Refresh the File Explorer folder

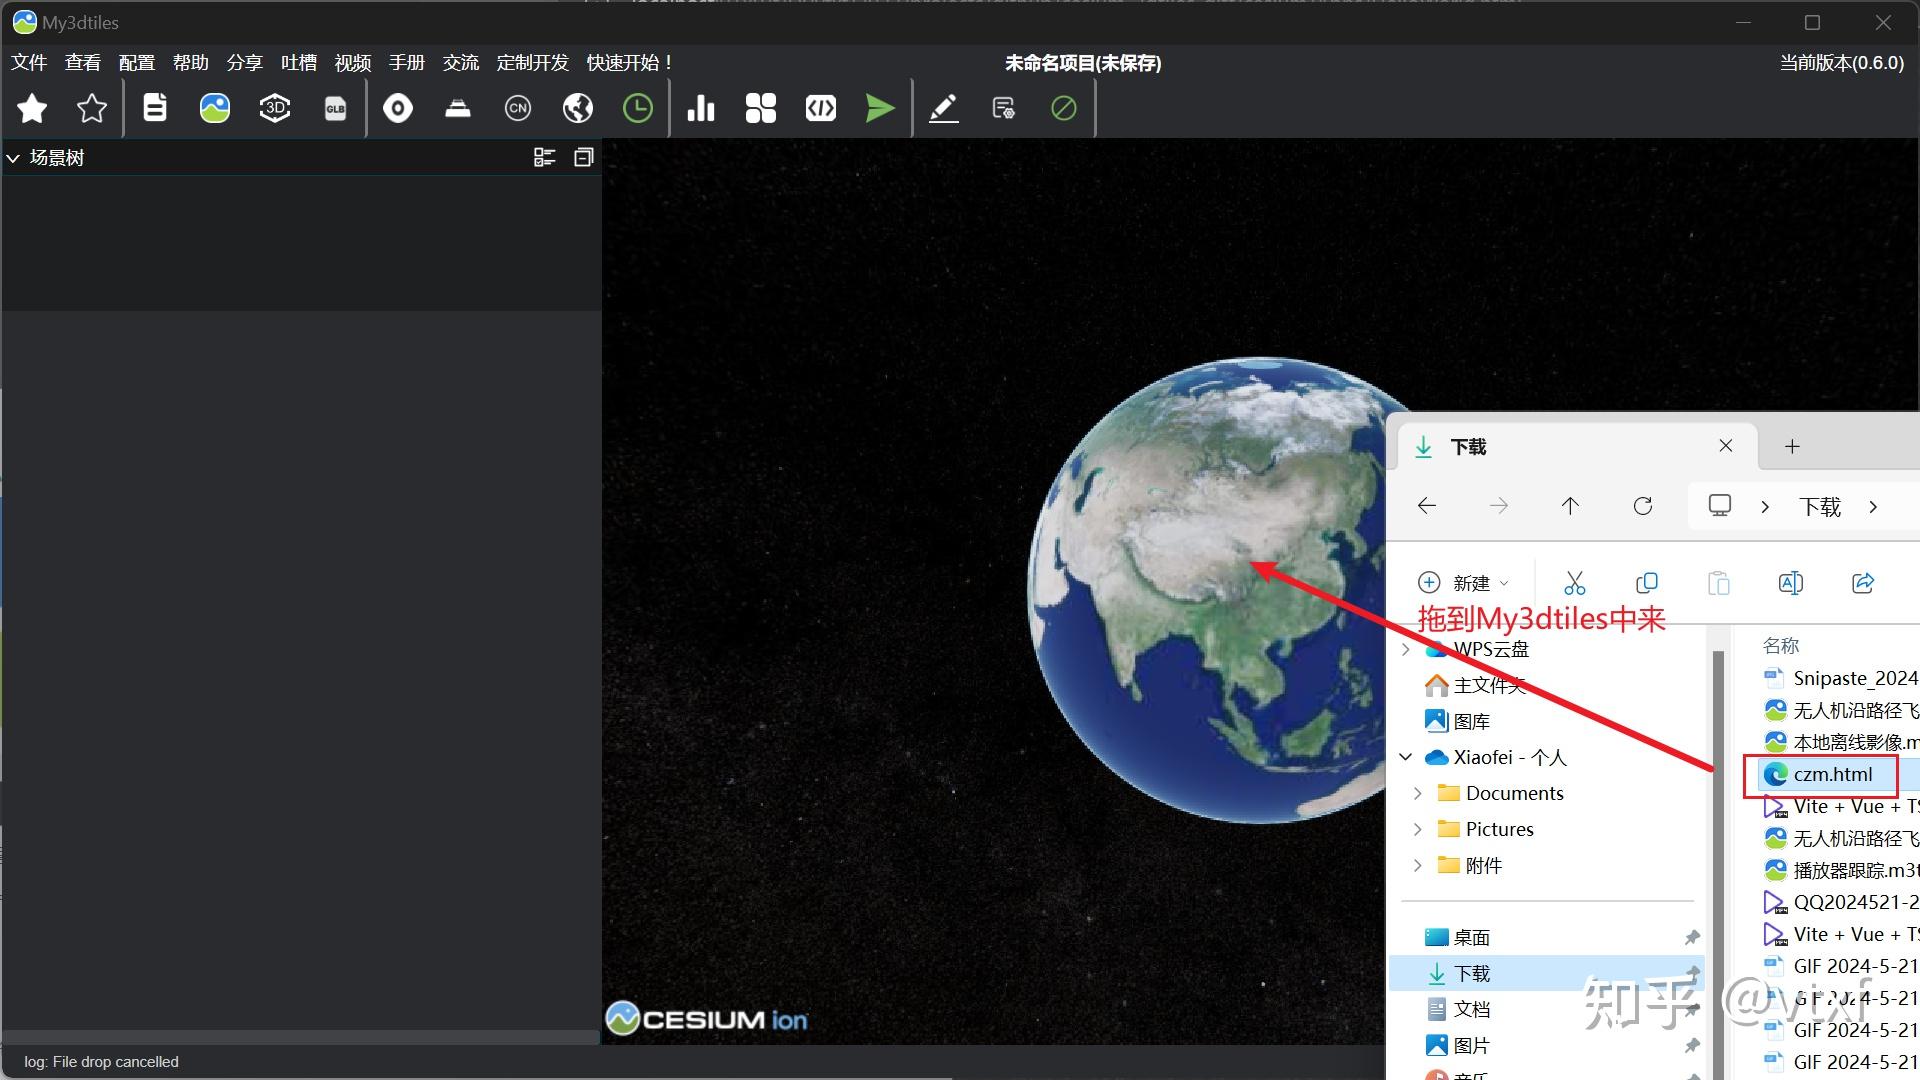[x=1643, y=506]
